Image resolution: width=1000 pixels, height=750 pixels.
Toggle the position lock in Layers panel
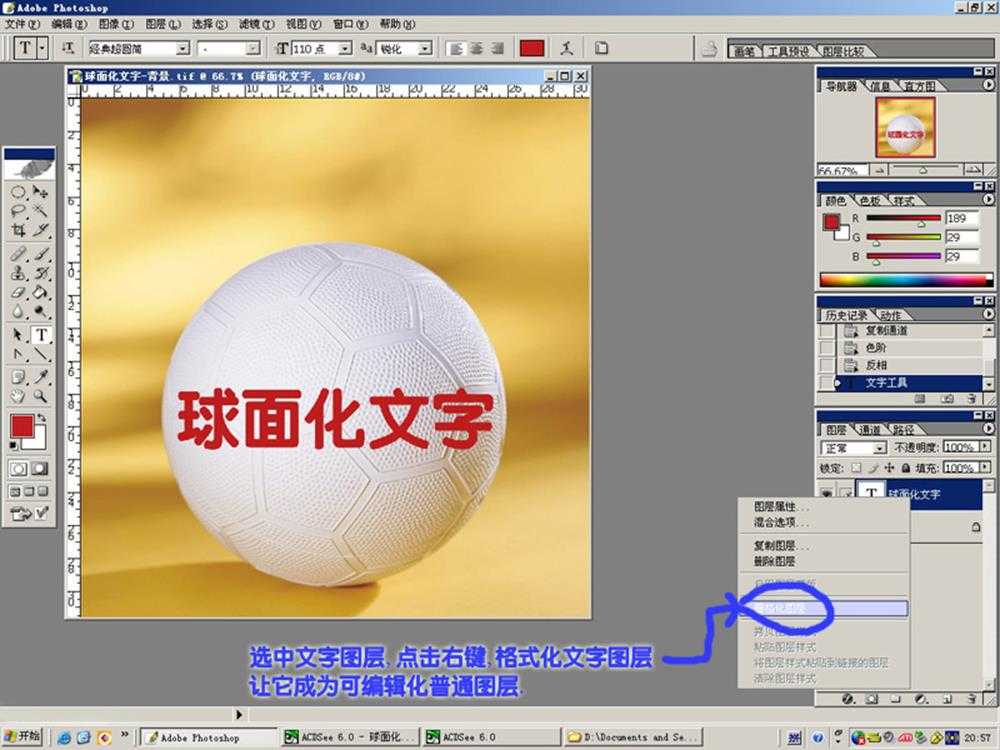point(888,467)
